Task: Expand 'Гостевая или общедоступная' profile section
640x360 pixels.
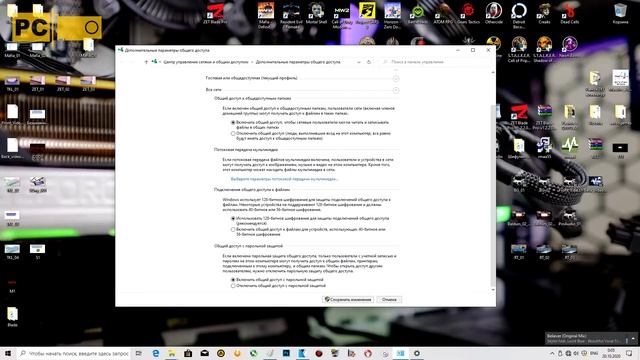Action: 396,78
